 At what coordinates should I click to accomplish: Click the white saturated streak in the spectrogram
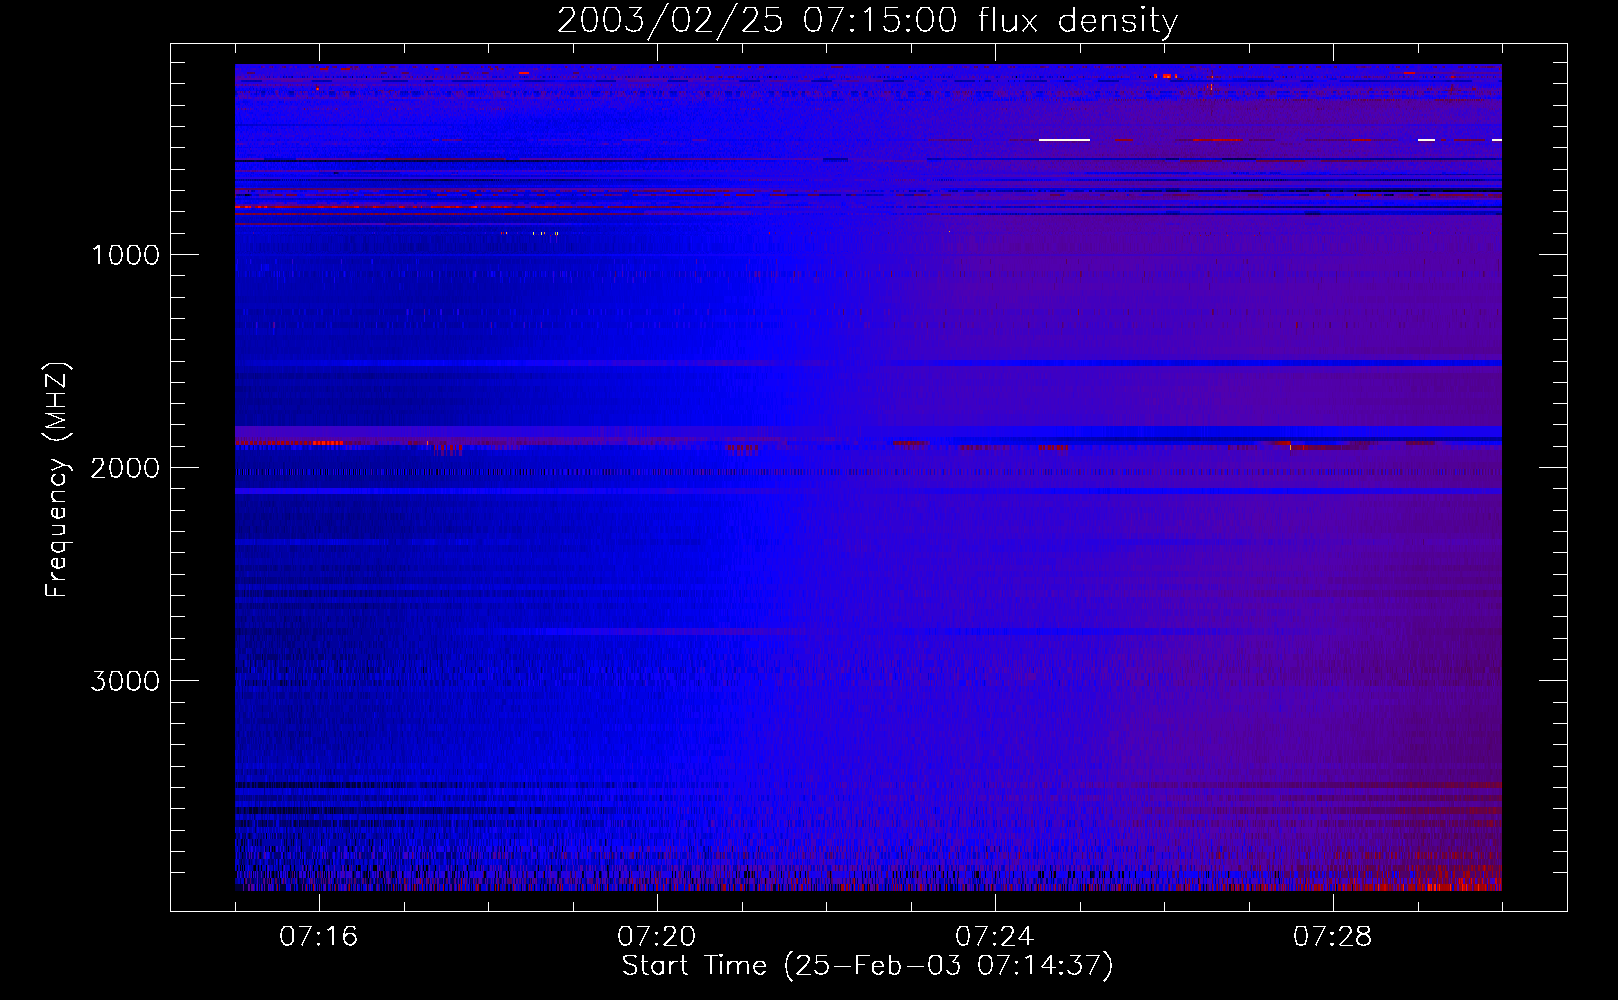[x=1064, y=140]
